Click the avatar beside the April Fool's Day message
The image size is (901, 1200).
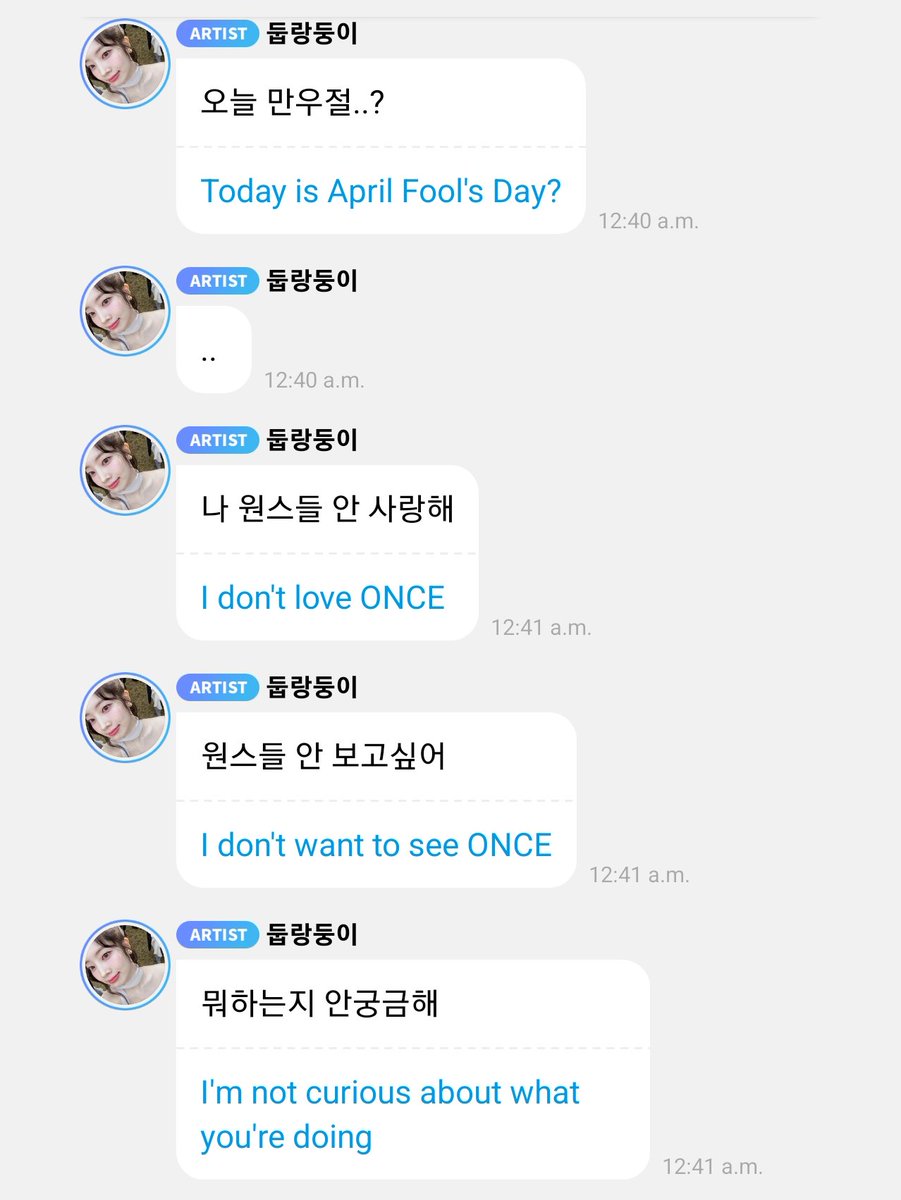point(124,63)
